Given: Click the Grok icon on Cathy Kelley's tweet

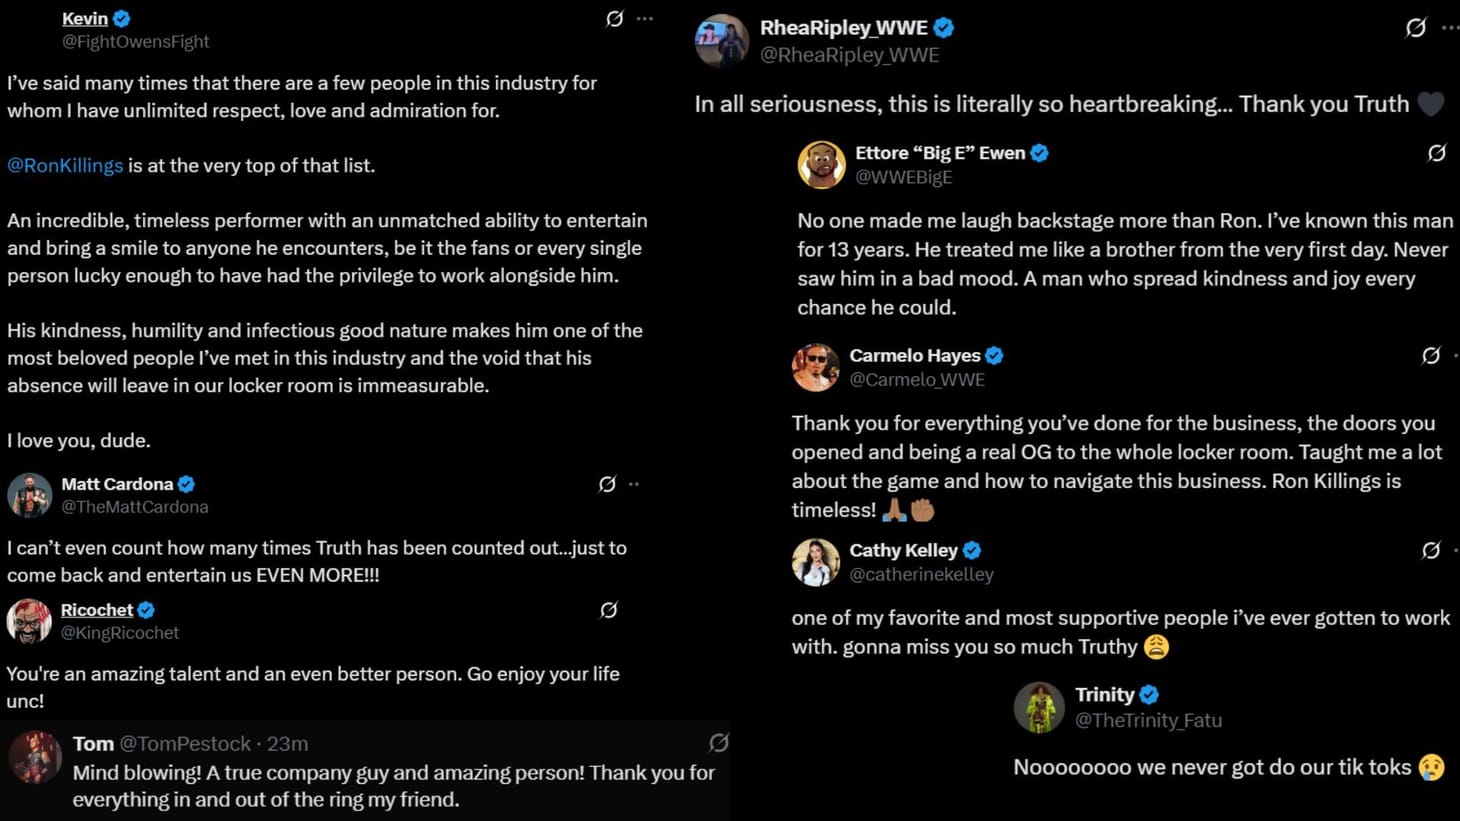Looking at the screenshot, I should click(x=1430, y=550).
